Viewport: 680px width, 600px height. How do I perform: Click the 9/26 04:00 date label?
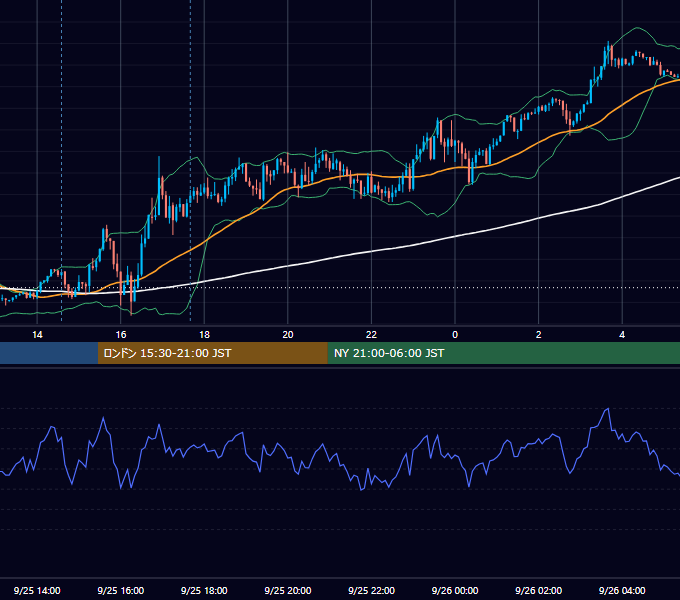(x=622, y=590)
